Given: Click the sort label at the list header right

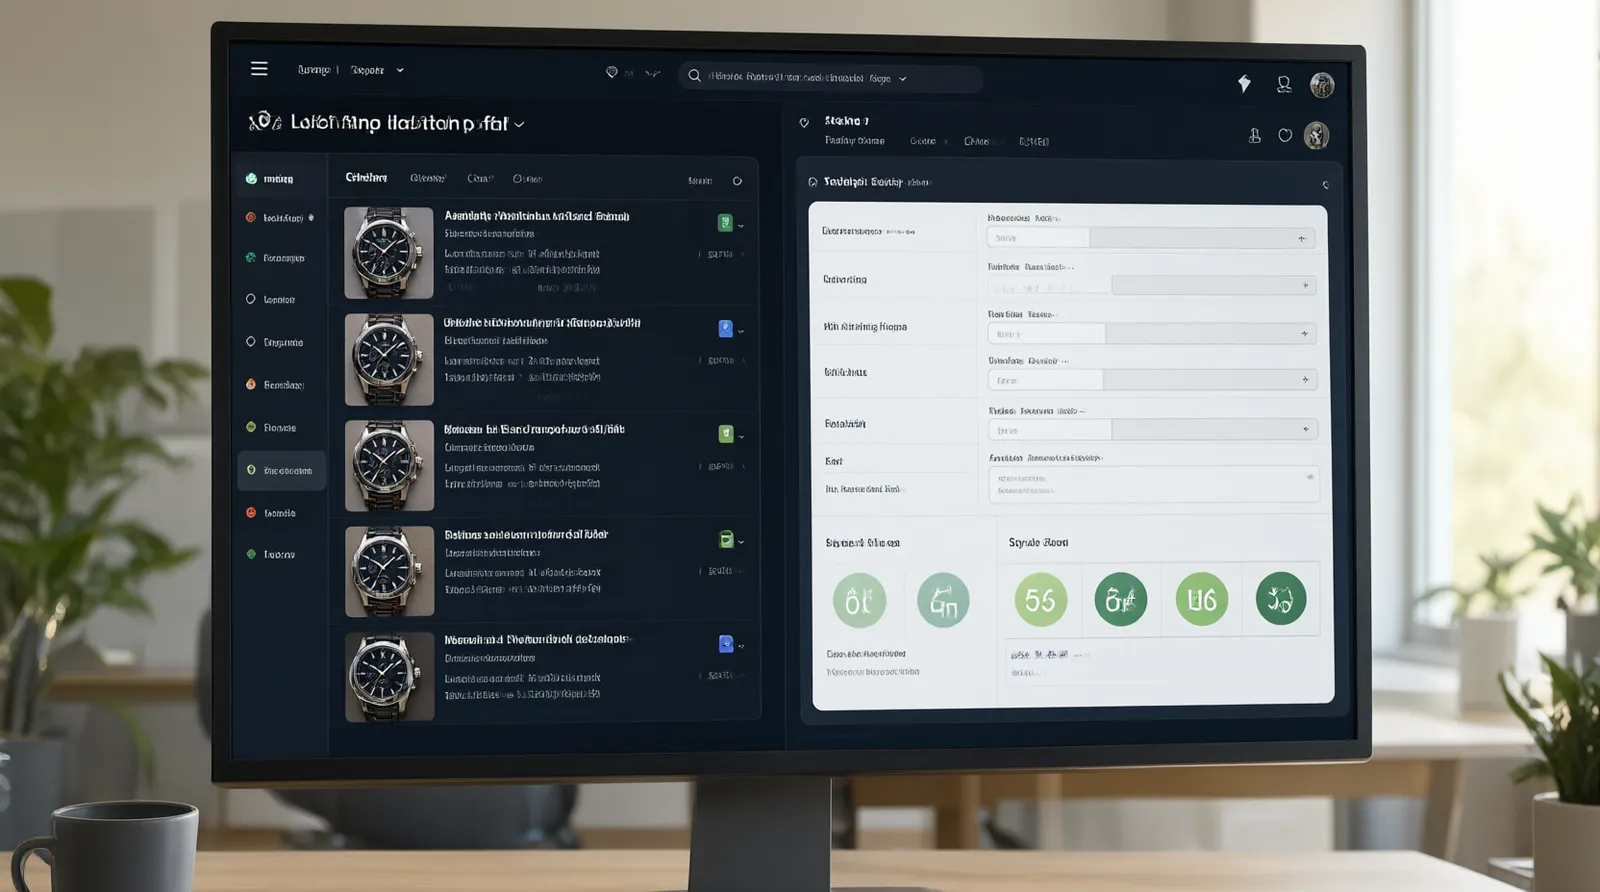Looking at the screenshot, I should (x=700, y=181).
